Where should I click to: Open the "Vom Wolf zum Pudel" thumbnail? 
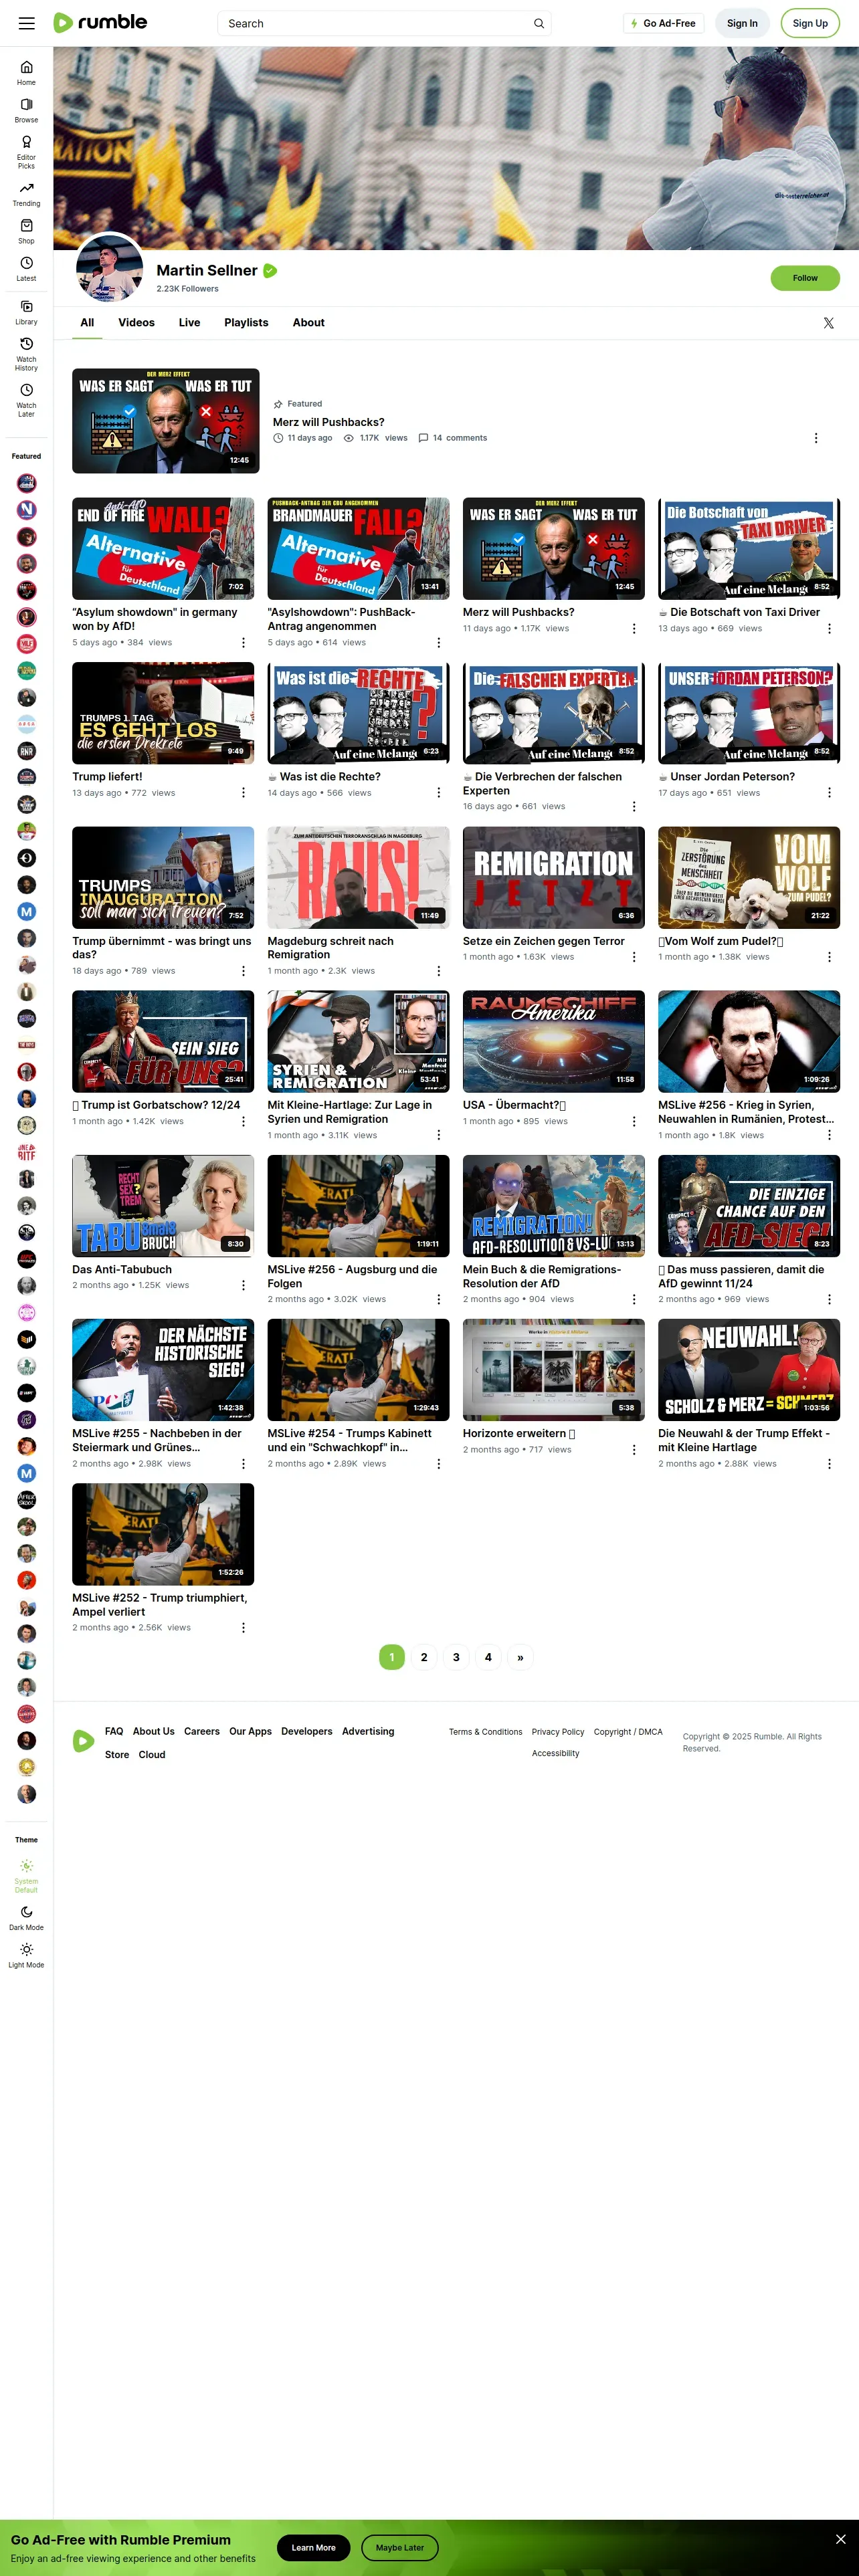(x=749, y=877)
